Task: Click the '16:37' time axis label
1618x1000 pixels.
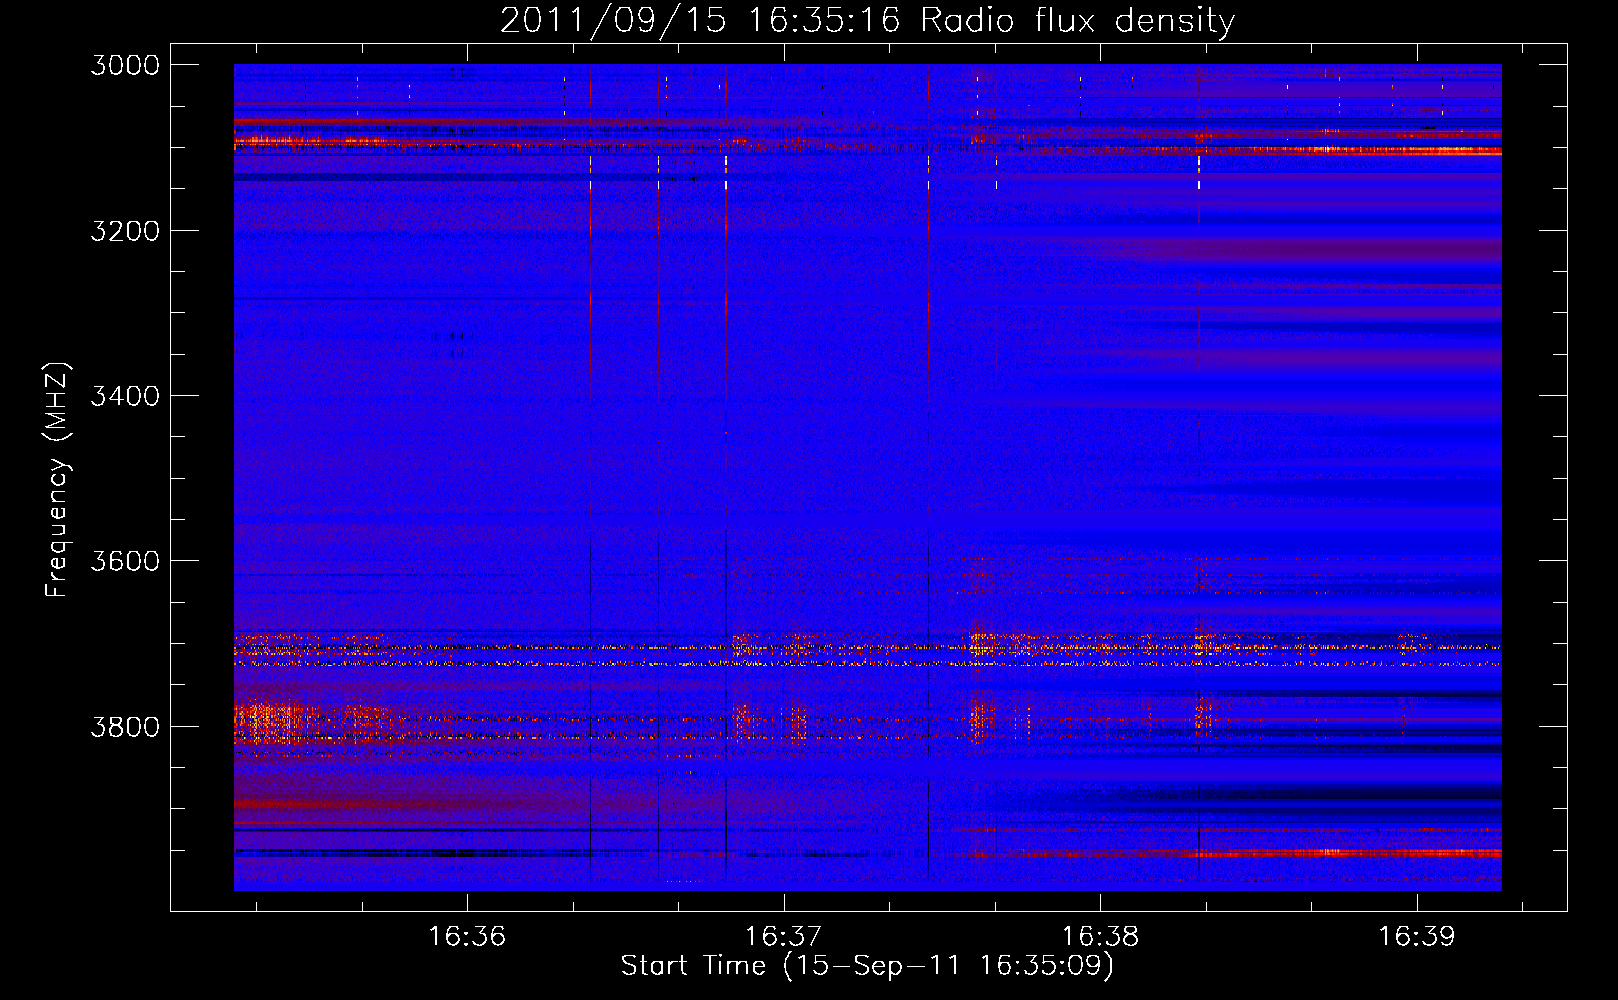Action: click(x=784, y=937)
